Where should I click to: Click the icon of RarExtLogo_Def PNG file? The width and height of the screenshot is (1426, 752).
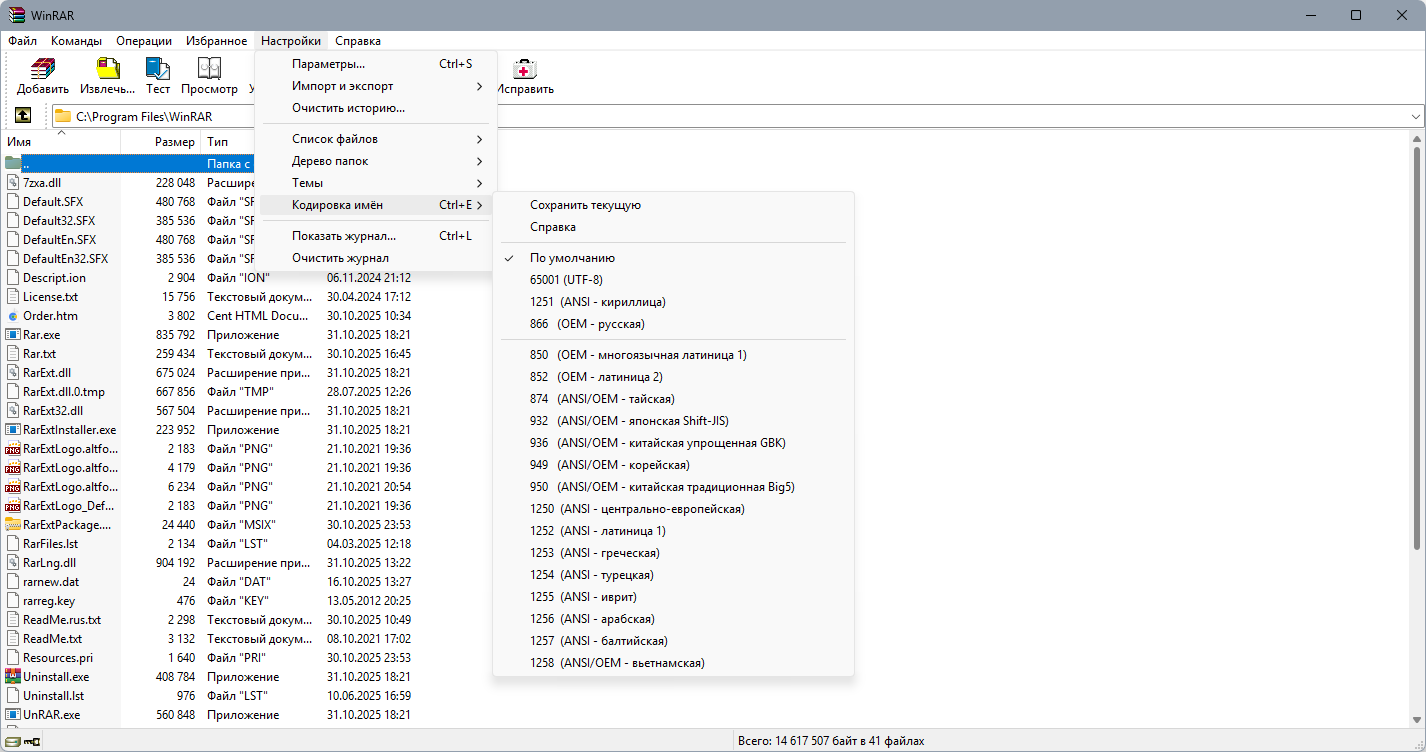13,506
